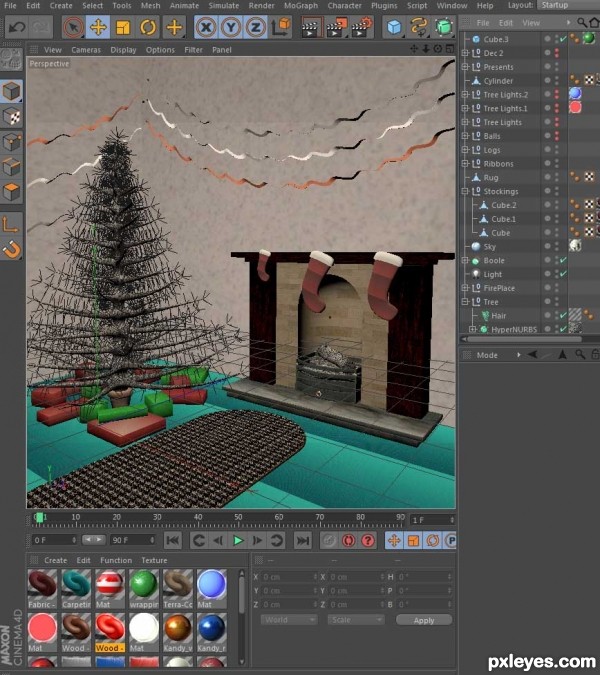Expand the Presents group

point(465,67)
